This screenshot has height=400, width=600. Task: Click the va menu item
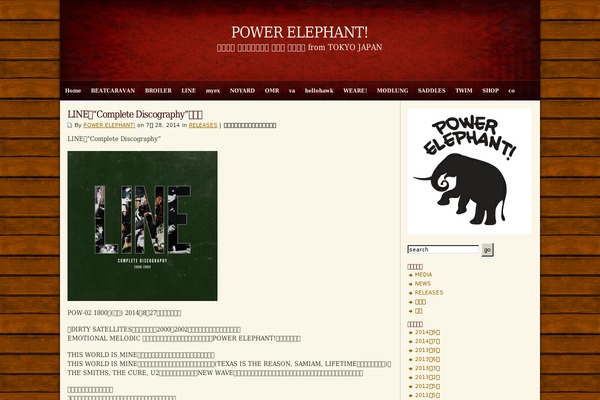pos(292,91)
